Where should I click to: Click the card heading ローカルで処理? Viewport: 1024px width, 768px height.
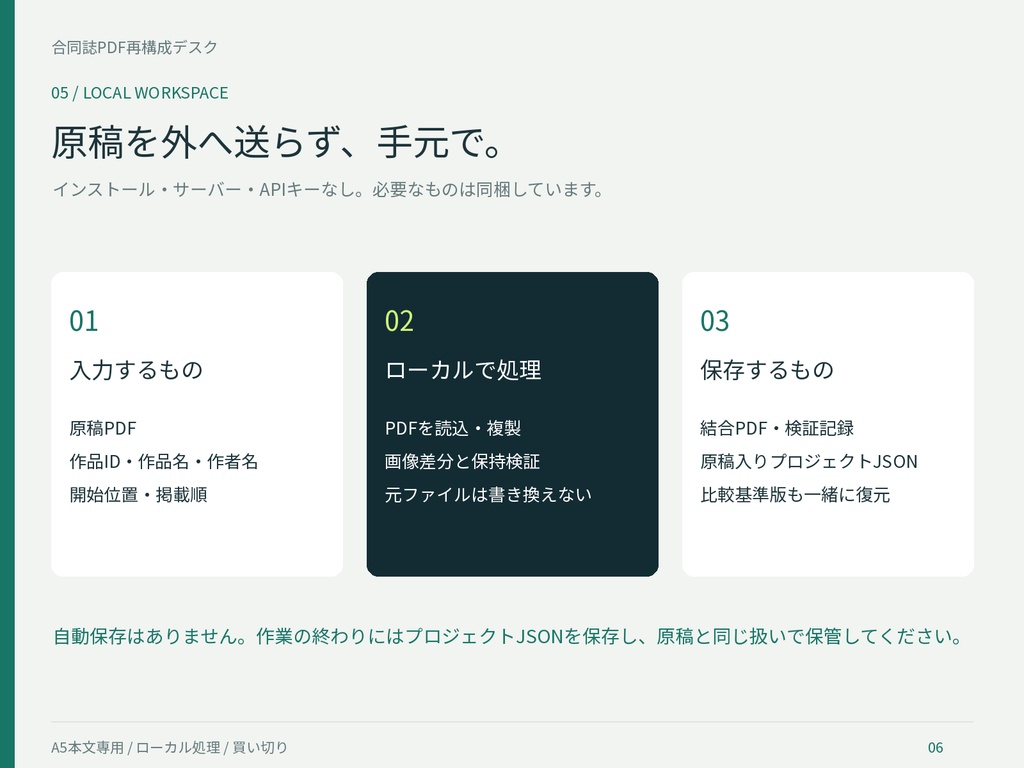463,370
